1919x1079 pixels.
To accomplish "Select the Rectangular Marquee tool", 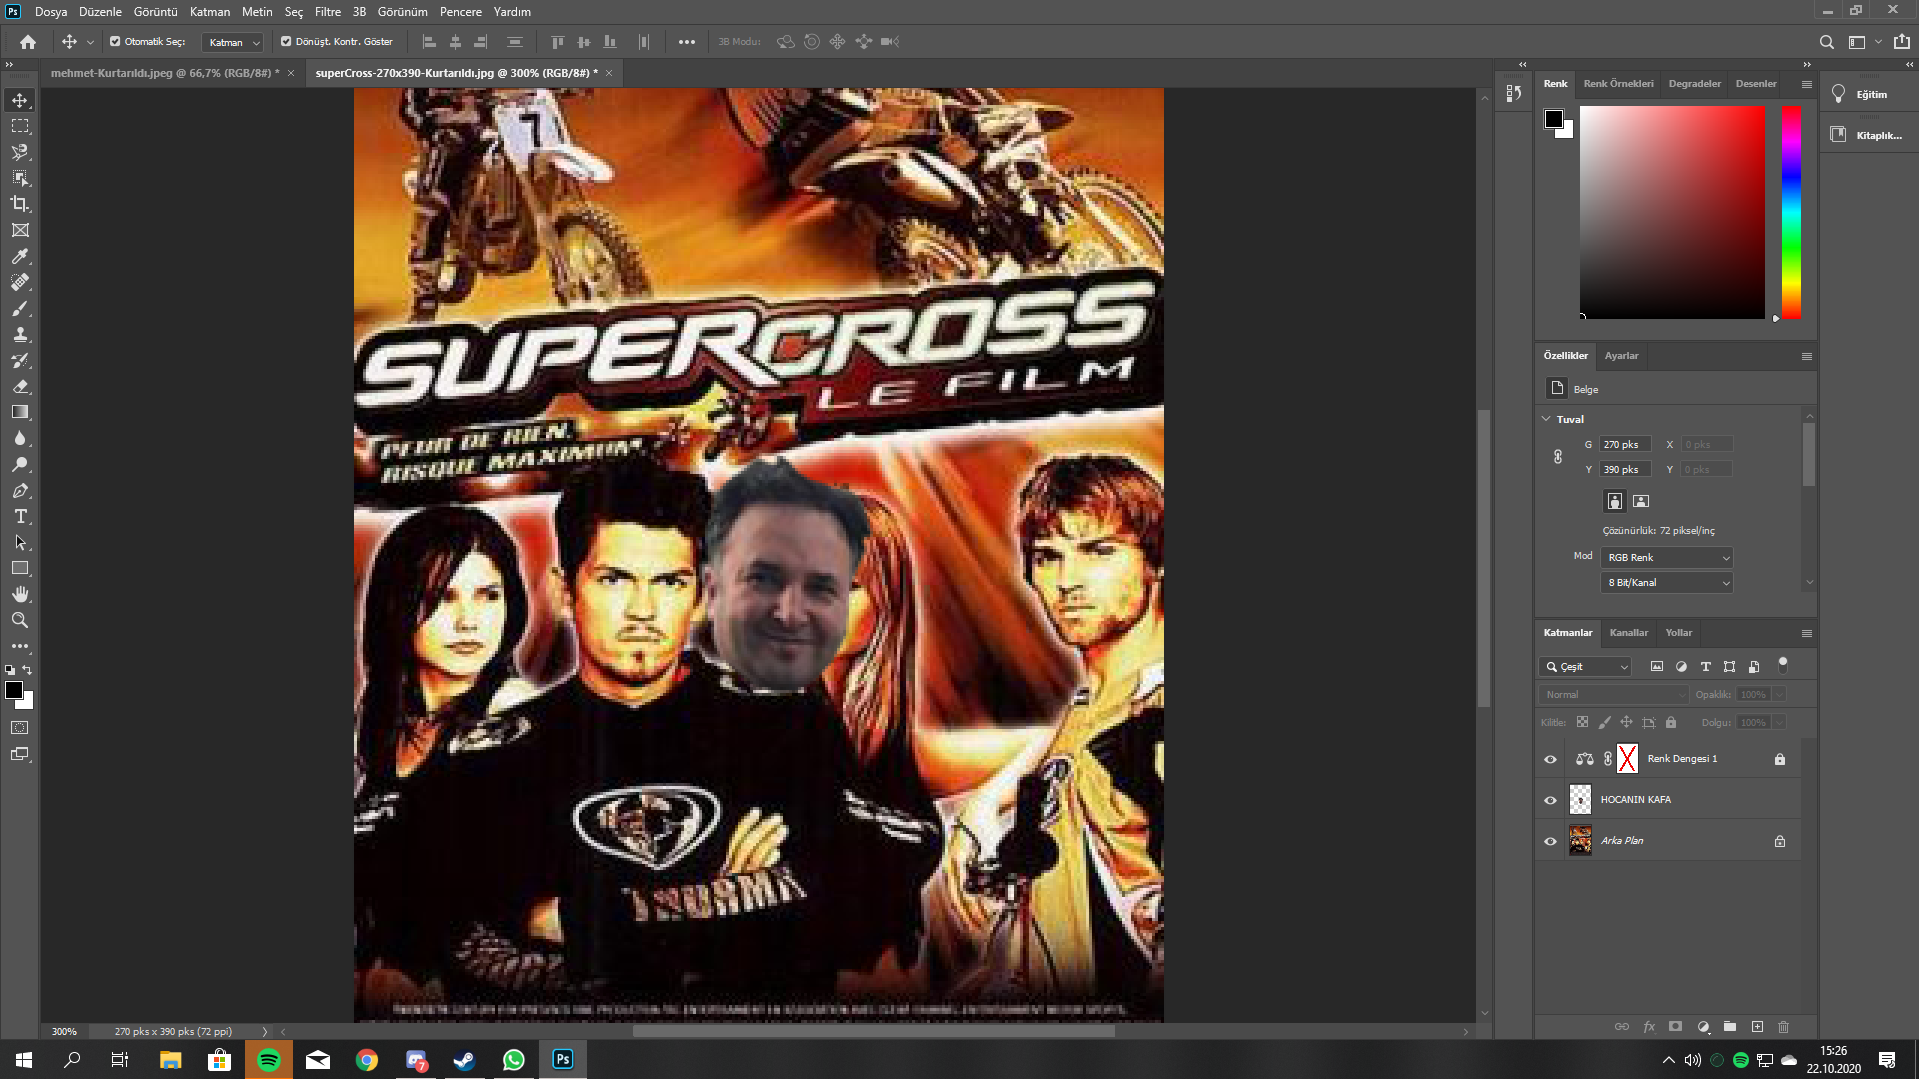I will [20, 126].
